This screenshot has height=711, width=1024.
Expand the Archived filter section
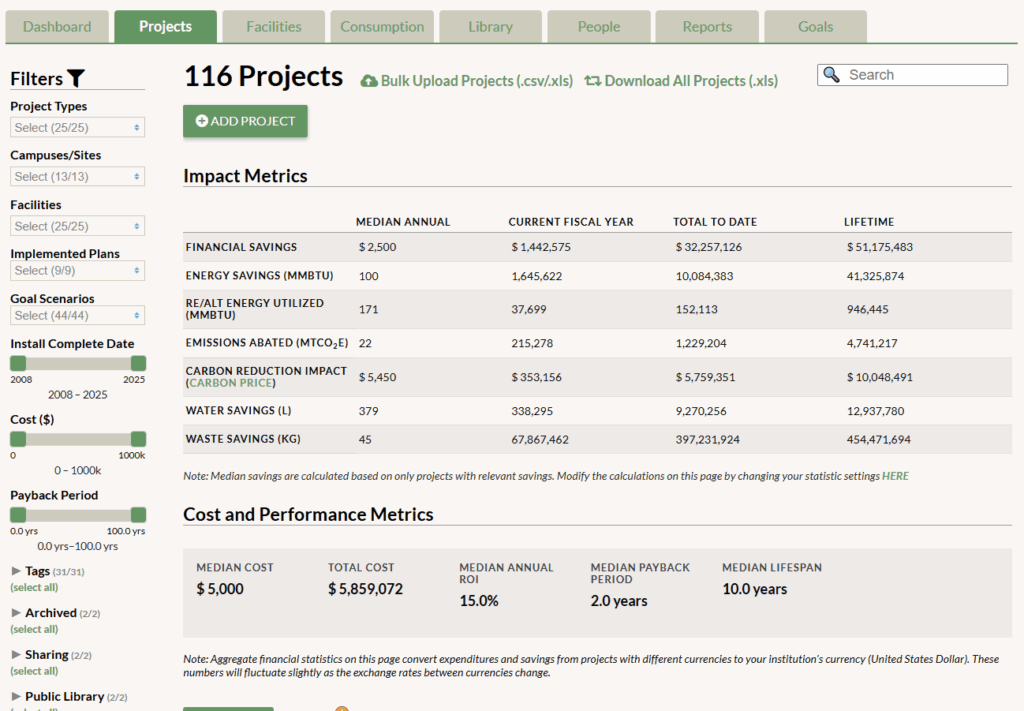click(16, 613)
